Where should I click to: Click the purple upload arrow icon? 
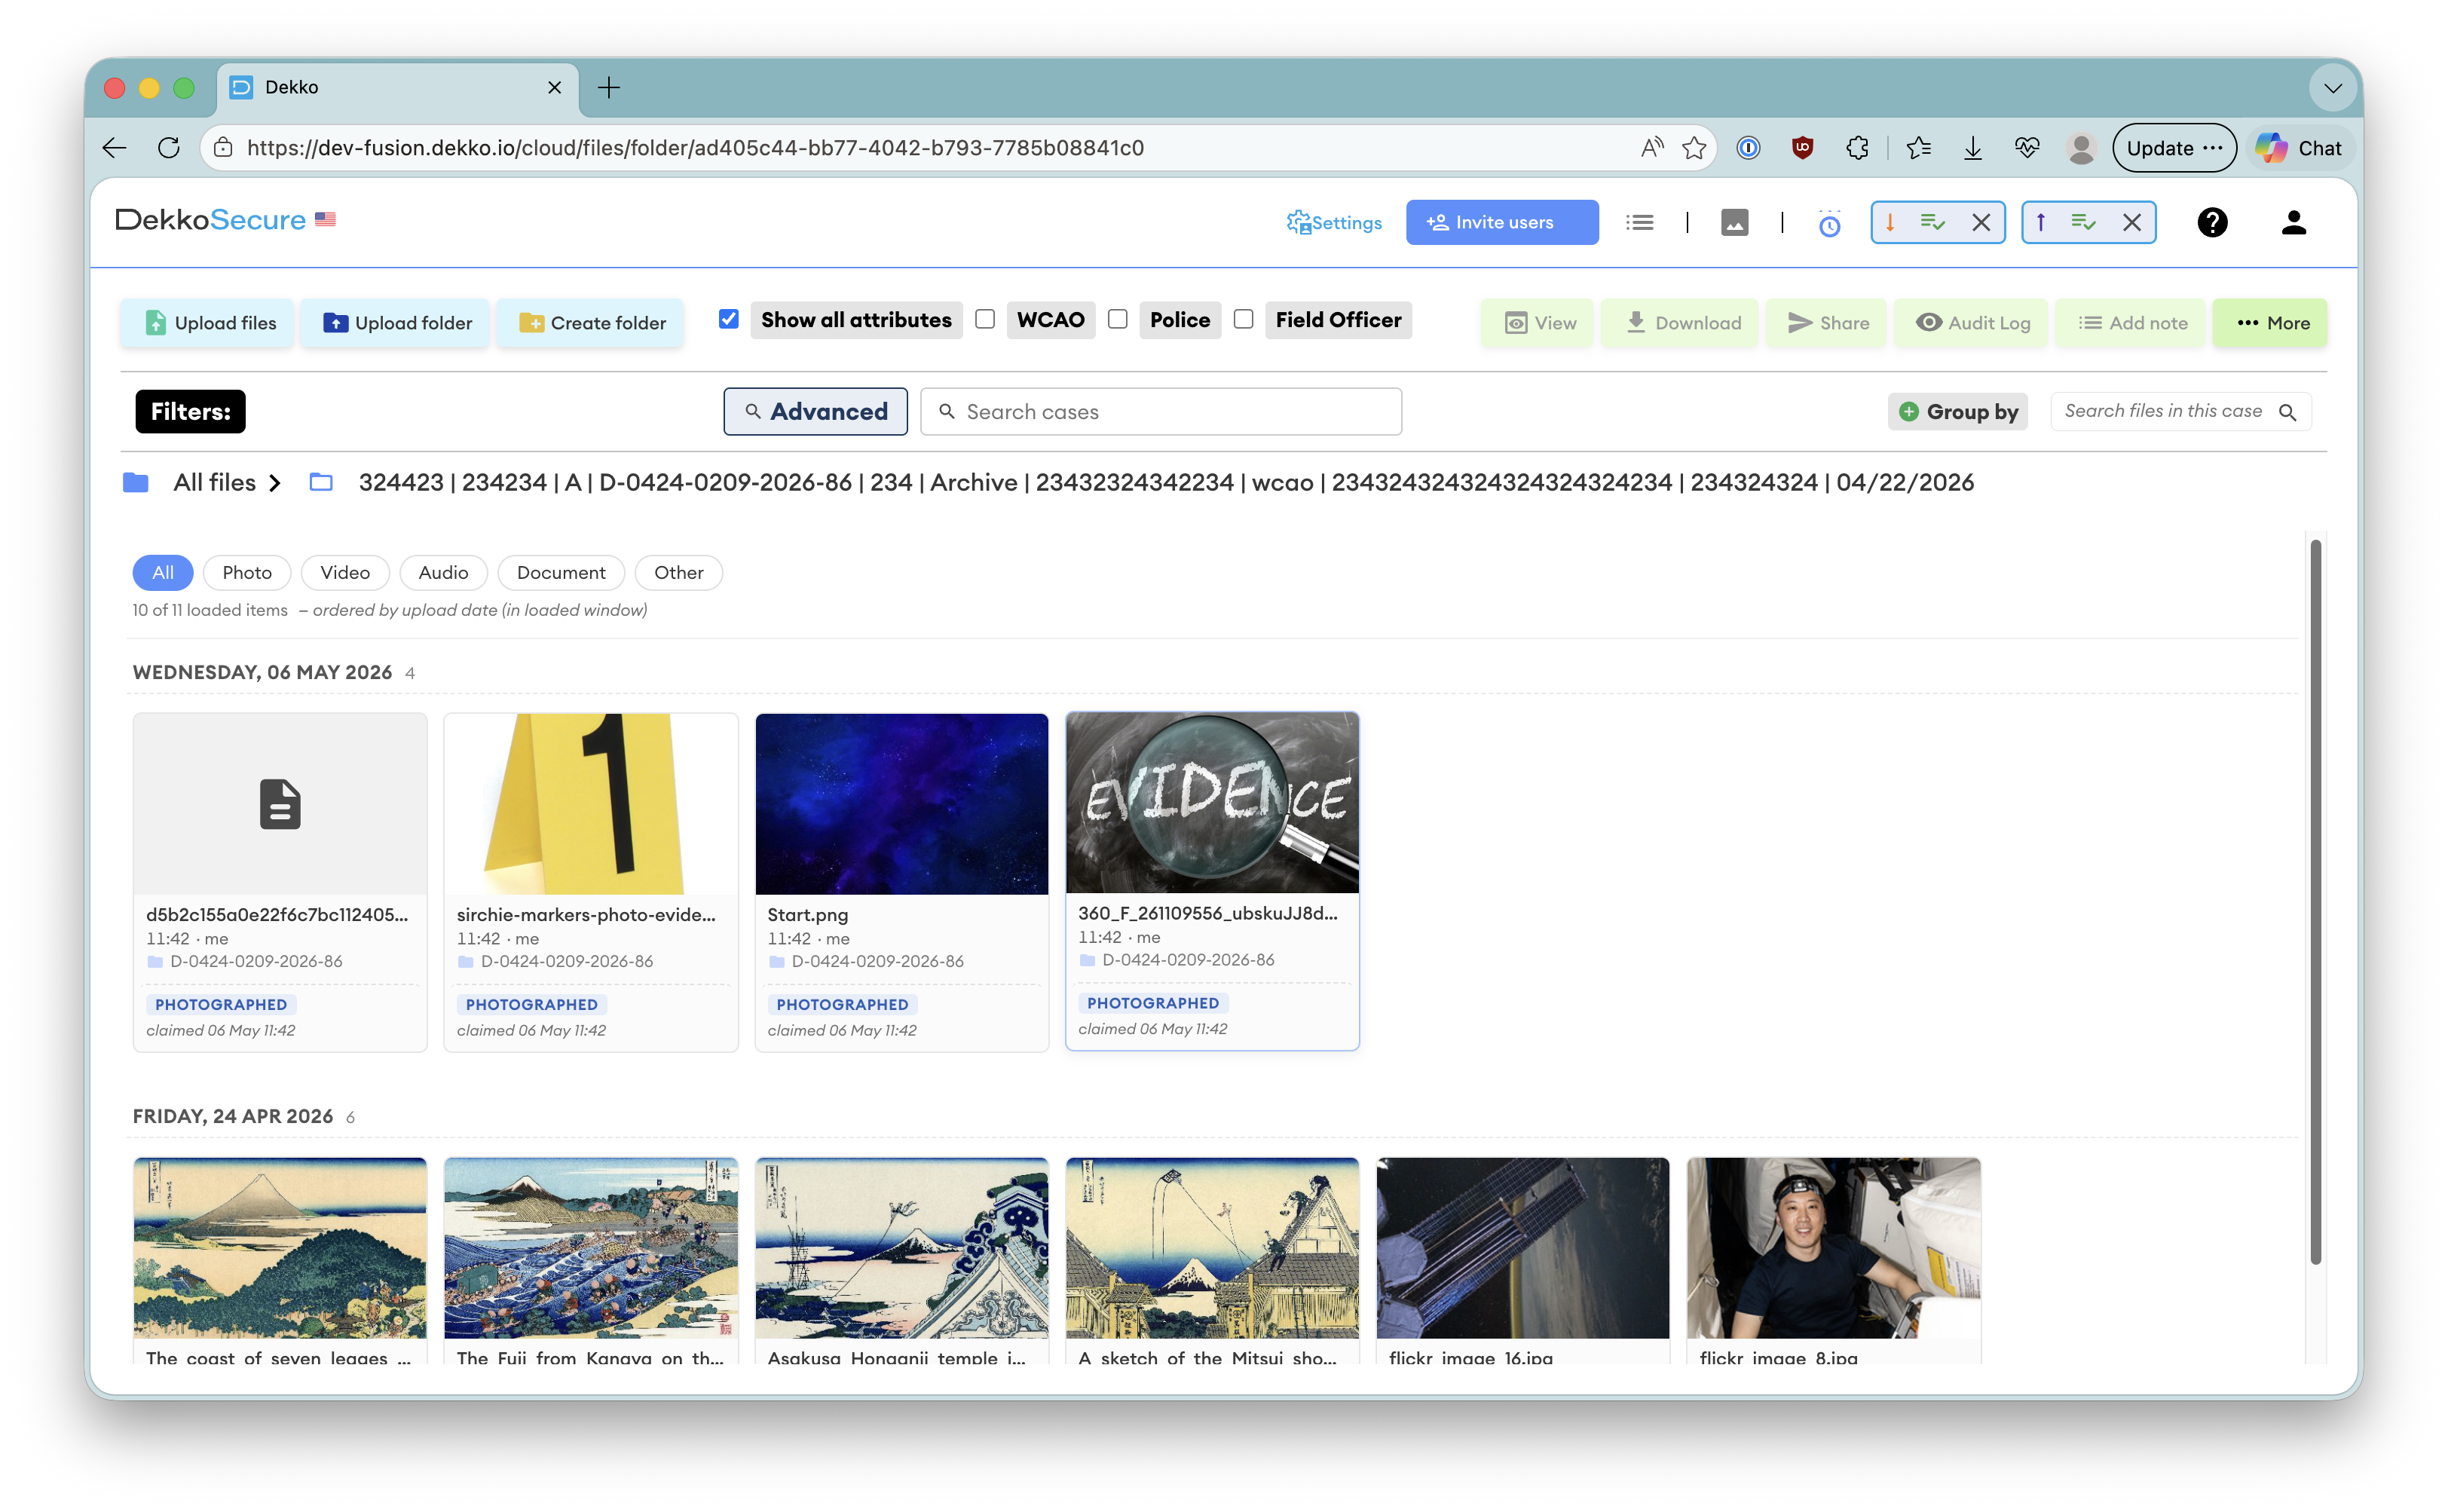2041,222
